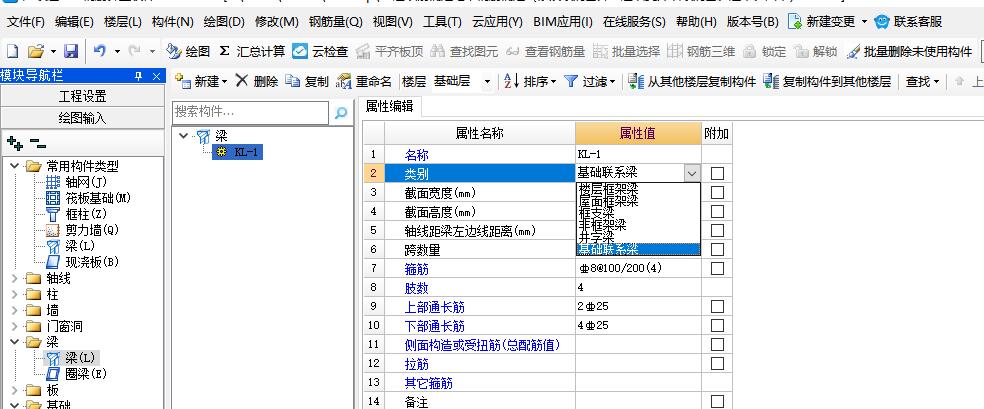Toggle 附加 checkbox for 拉筋 row

[717, 364]
